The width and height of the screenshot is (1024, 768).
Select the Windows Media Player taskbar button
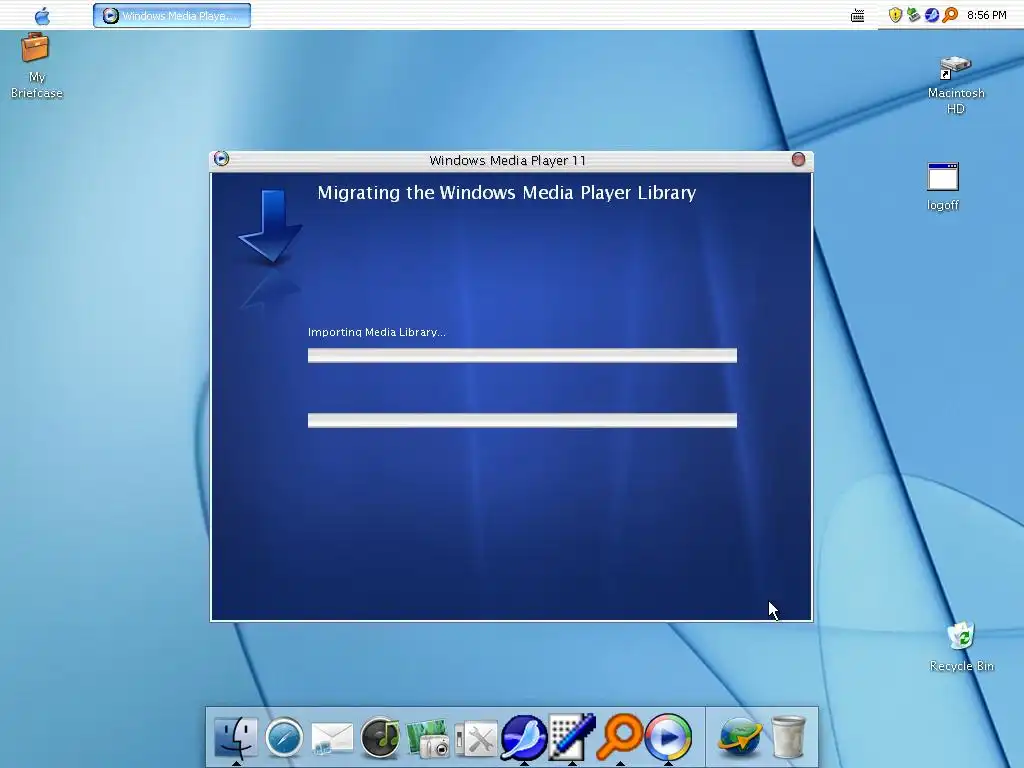pos(172,16)
